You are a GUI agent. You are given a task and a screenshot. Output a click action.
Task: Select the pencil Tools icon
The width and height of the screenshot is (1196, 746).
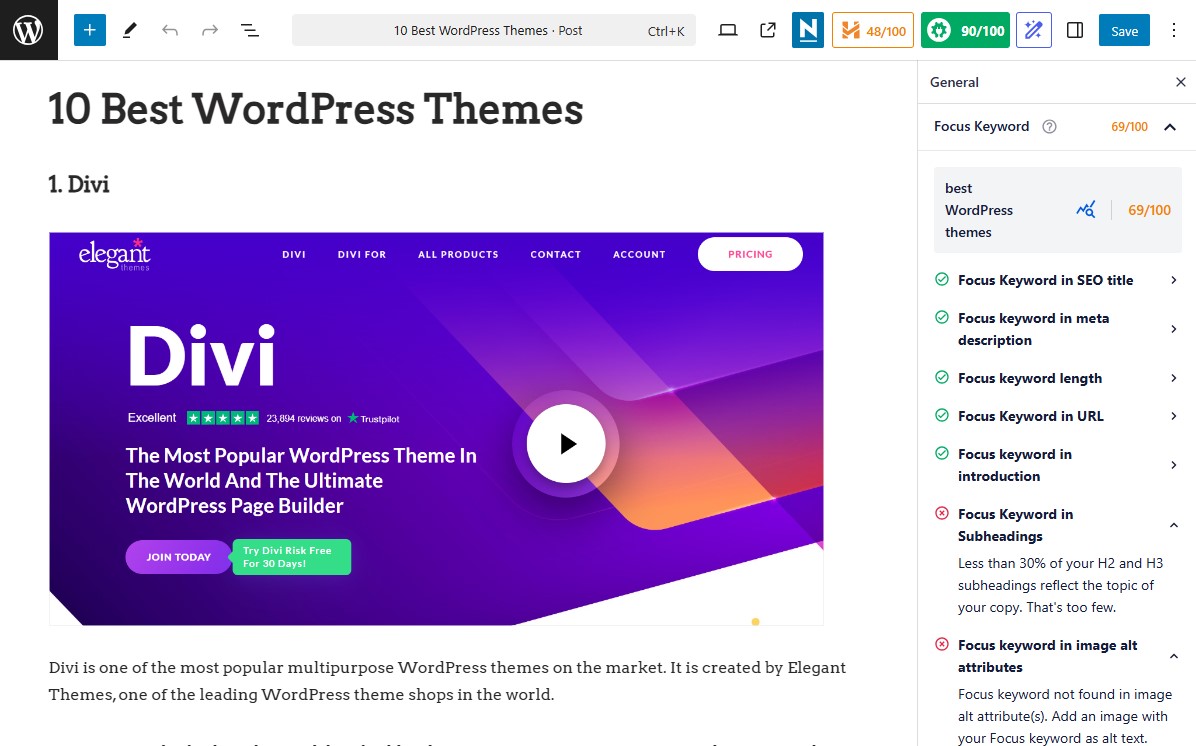pos(130,31)
